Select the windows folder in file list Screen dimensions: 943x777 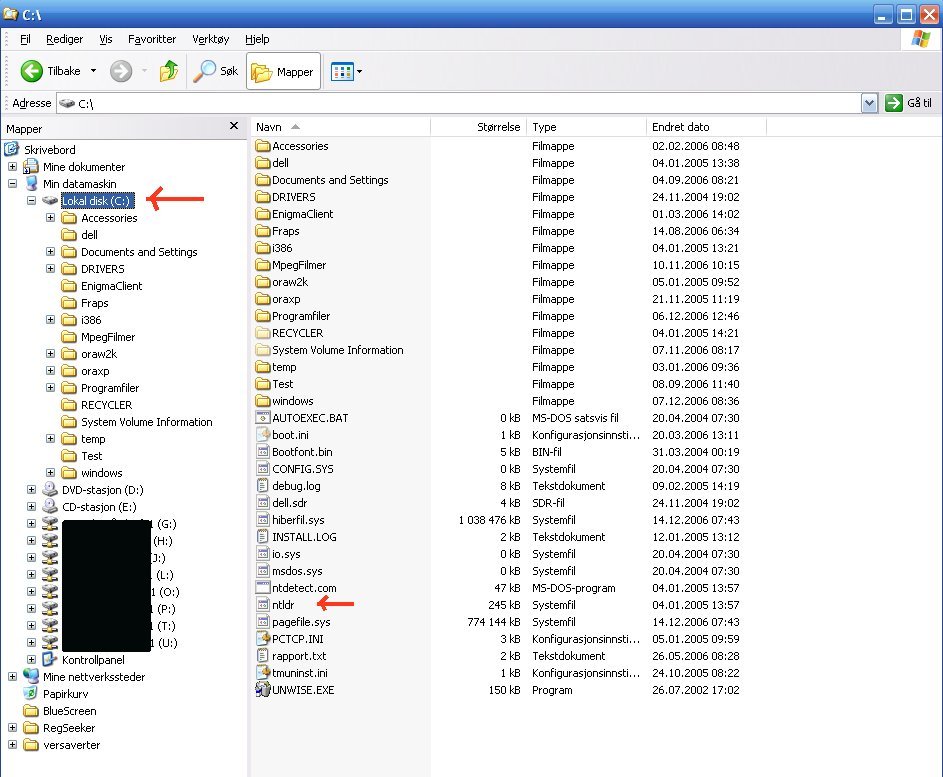coord(284,401)
